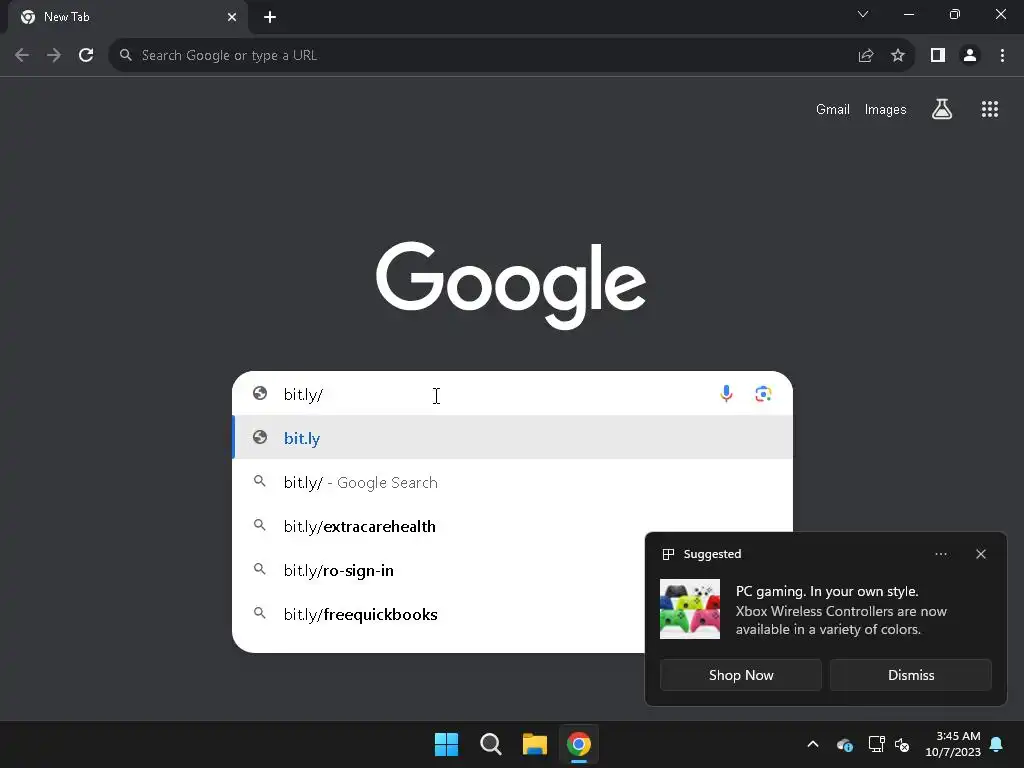Open the Gmail link

[833, 110]
